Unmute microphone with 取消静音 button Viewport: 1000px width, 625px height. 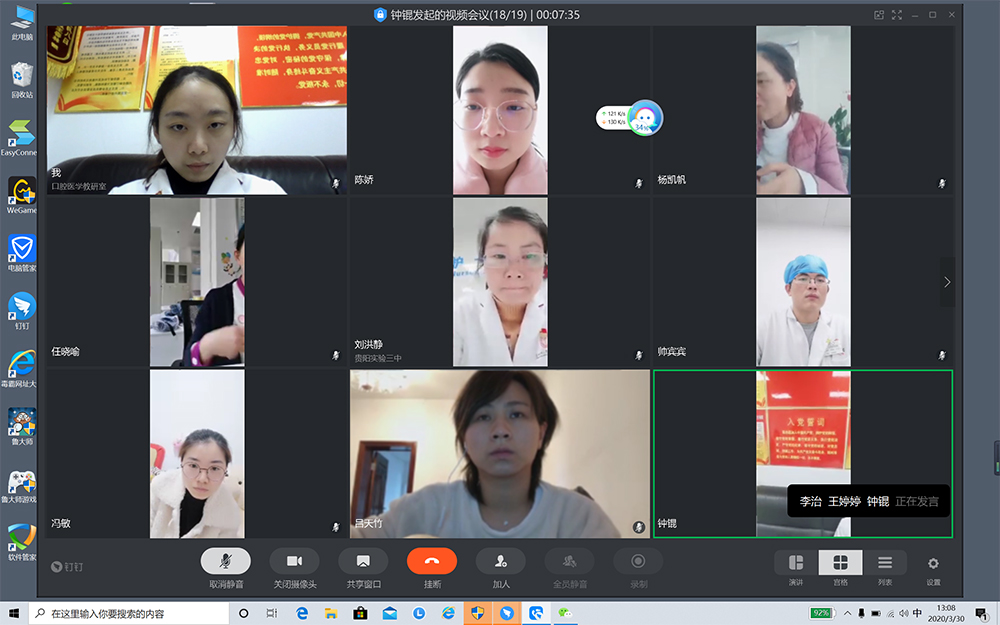click(x=226, y=562)
